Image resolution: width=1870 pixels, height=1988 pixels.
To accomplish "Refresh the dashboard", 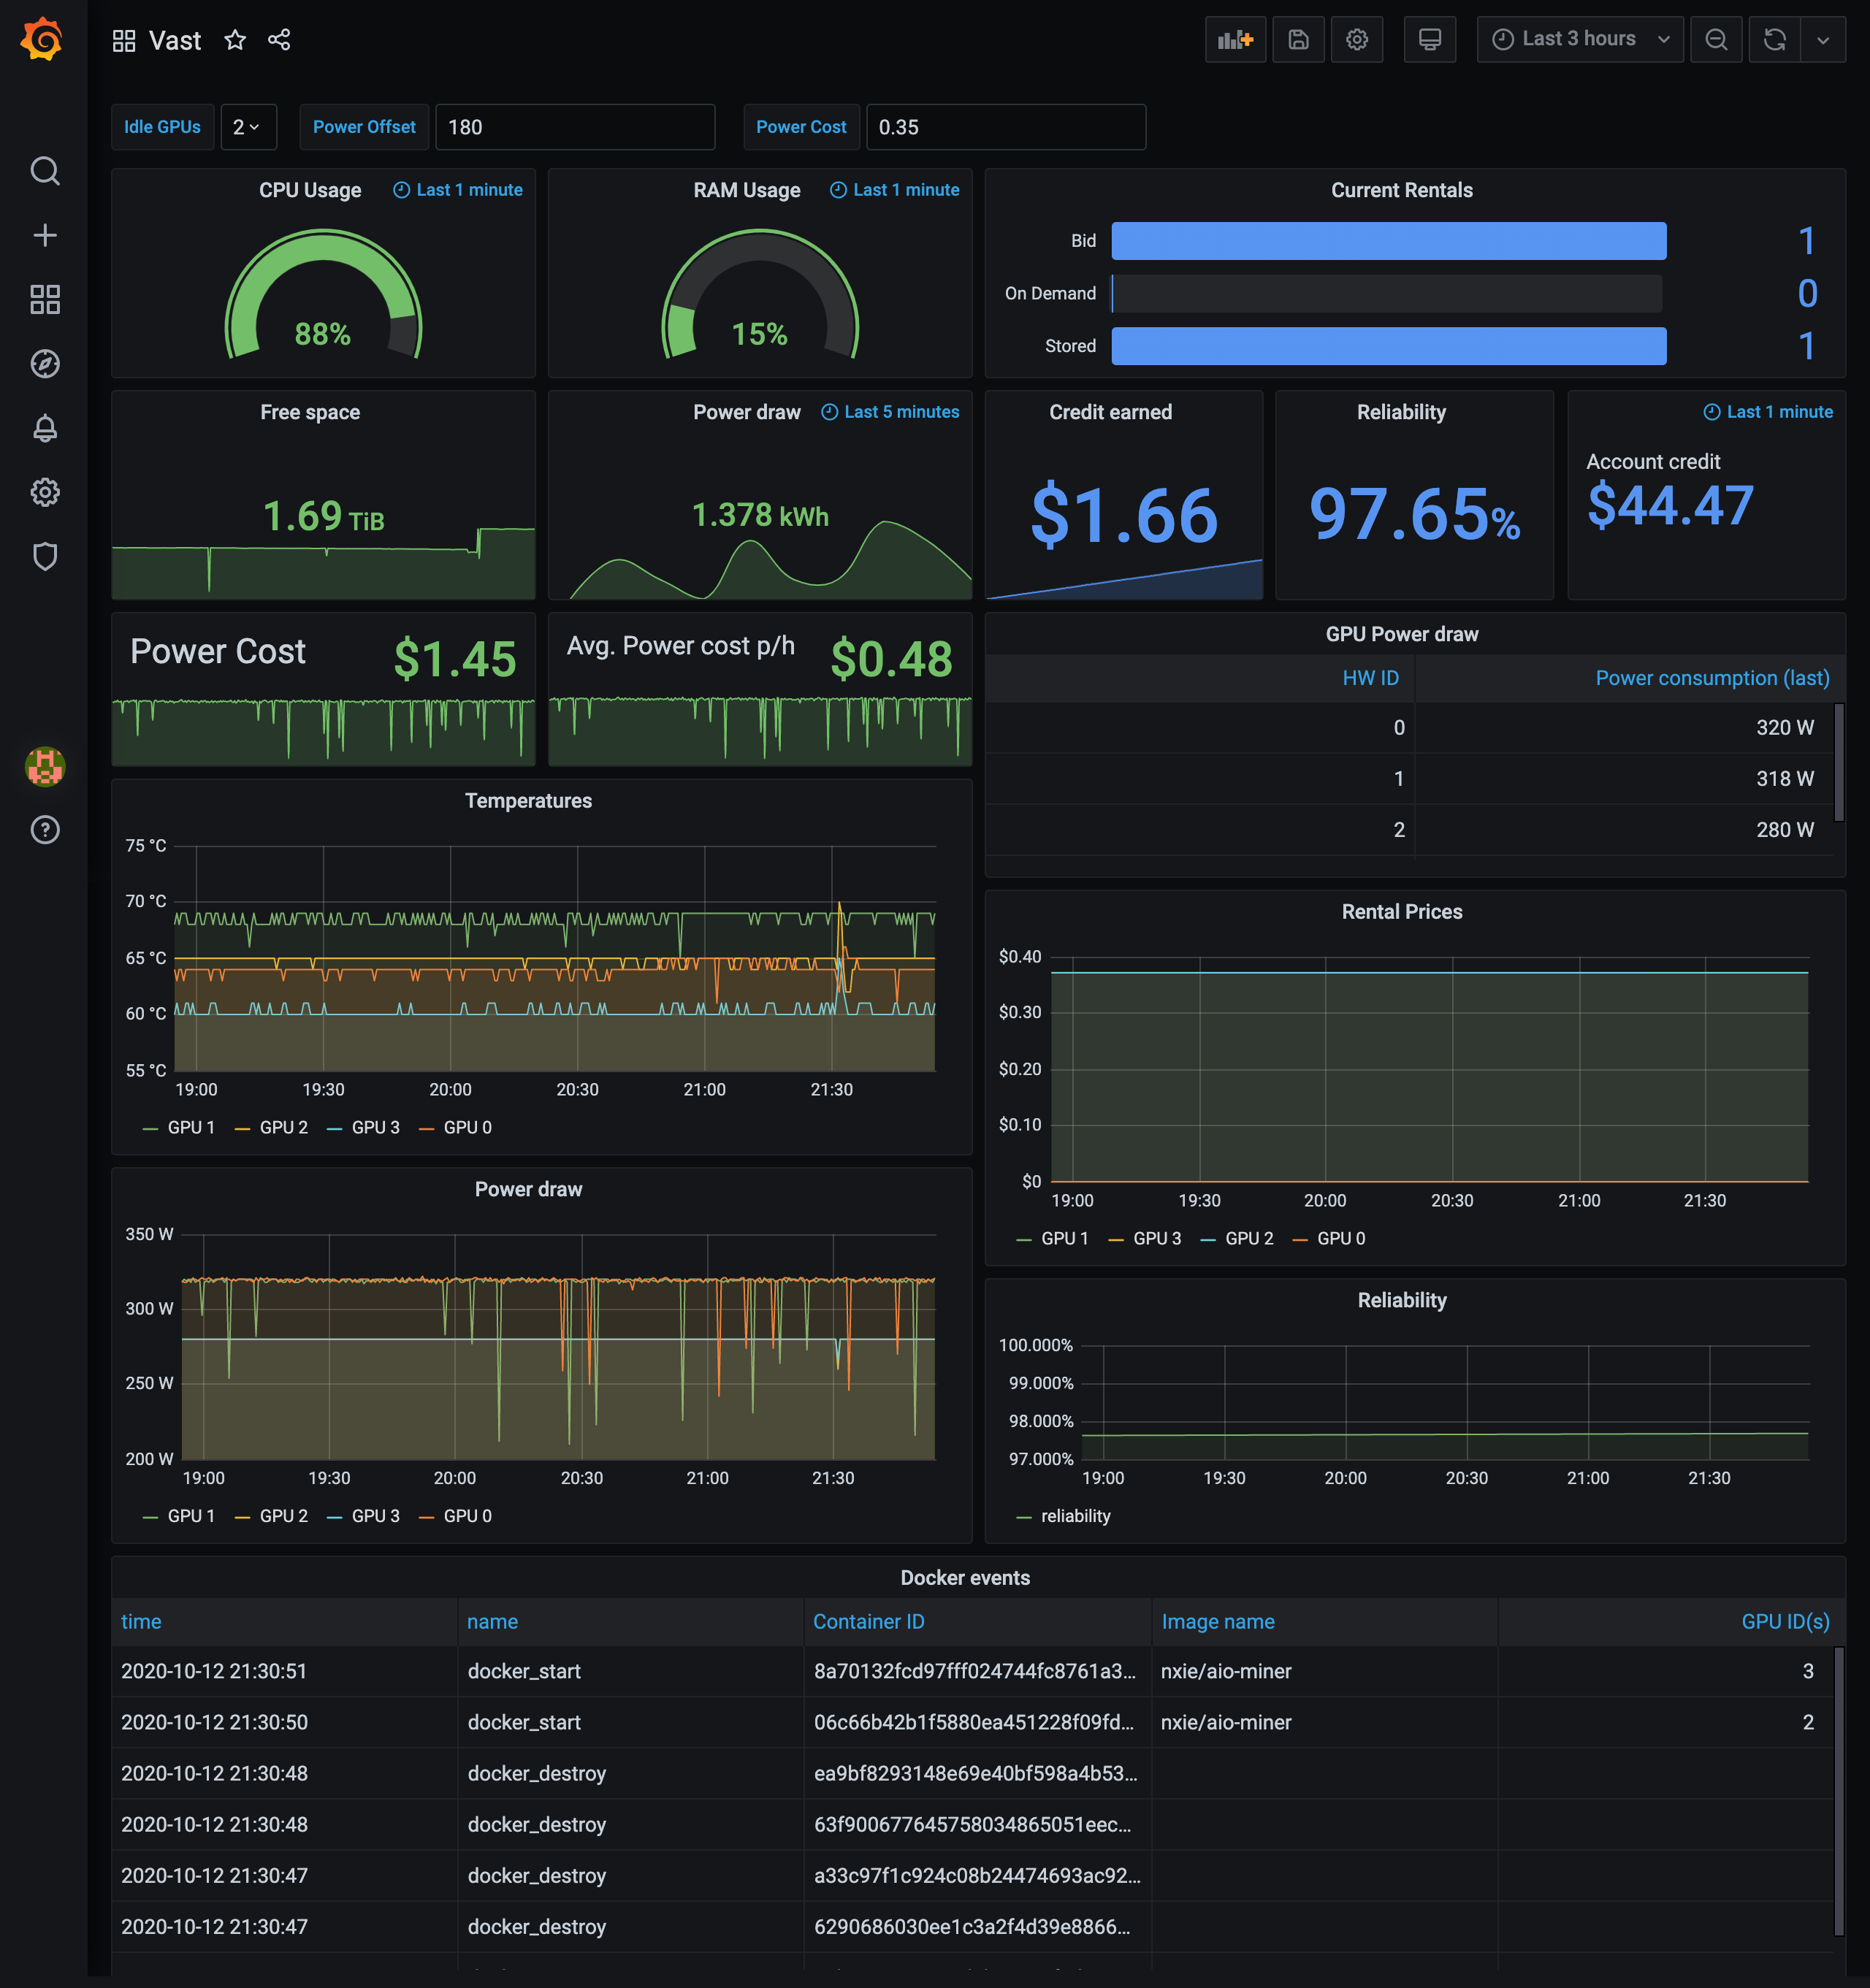I will (1774, 39).
